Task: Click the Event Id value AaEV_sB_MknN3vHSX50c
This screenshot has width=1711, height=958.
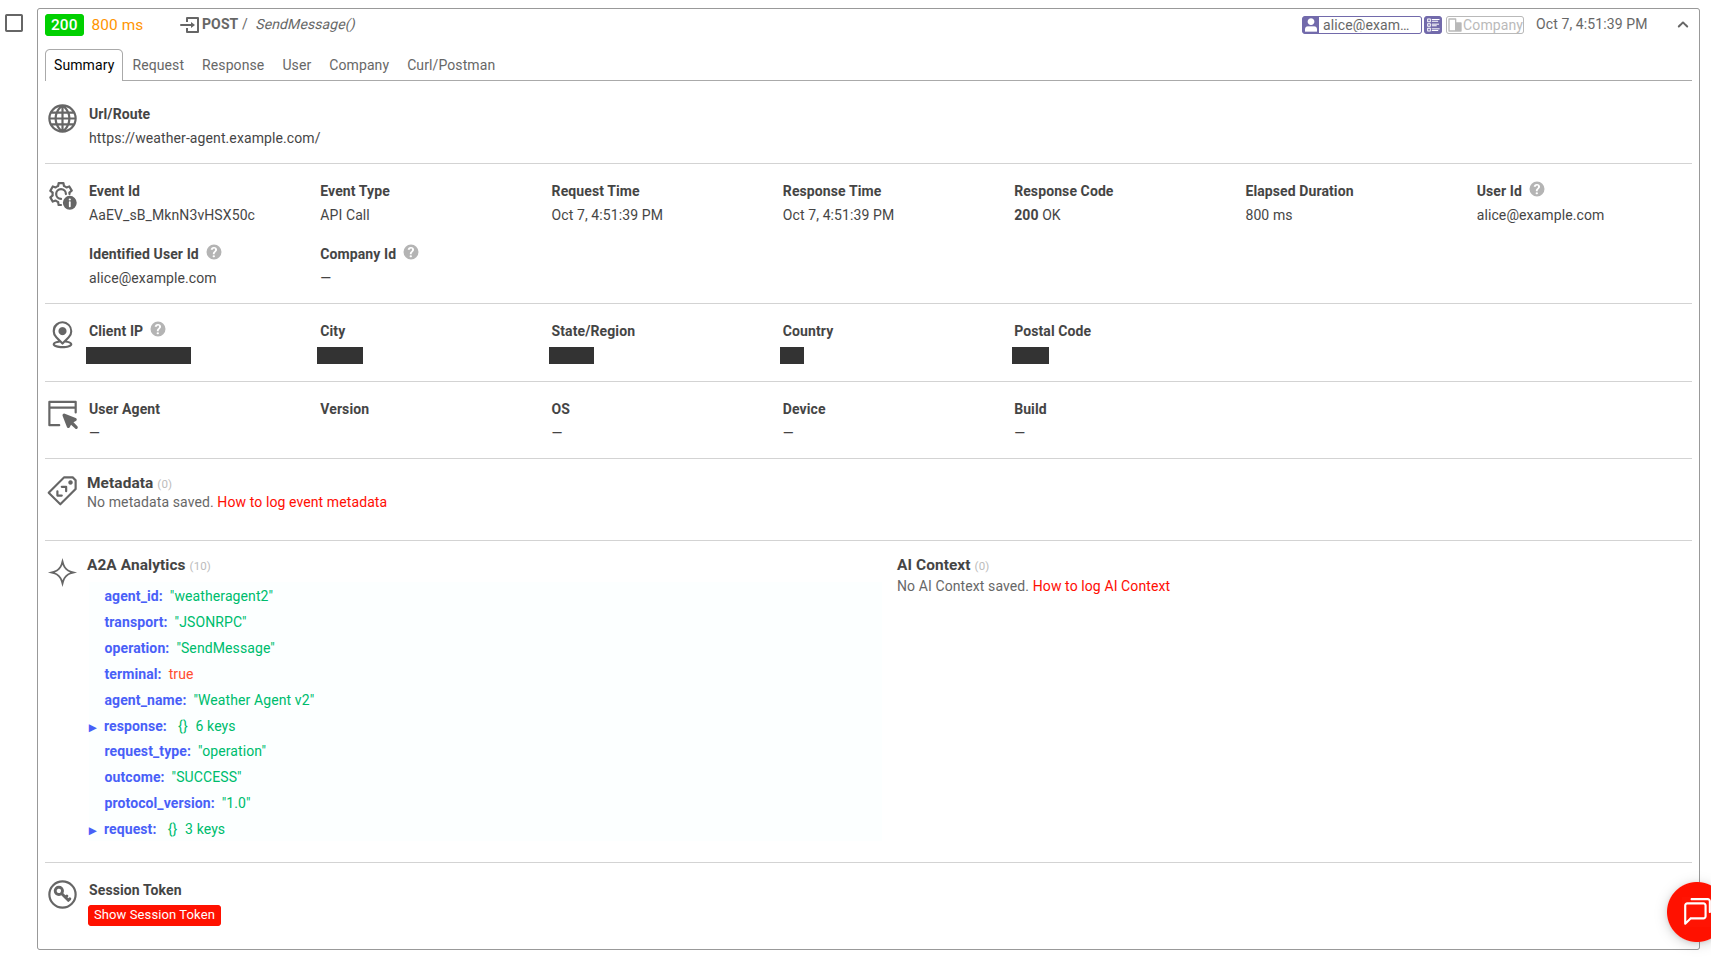Action: pyautogui.click(x=172, y=215)
